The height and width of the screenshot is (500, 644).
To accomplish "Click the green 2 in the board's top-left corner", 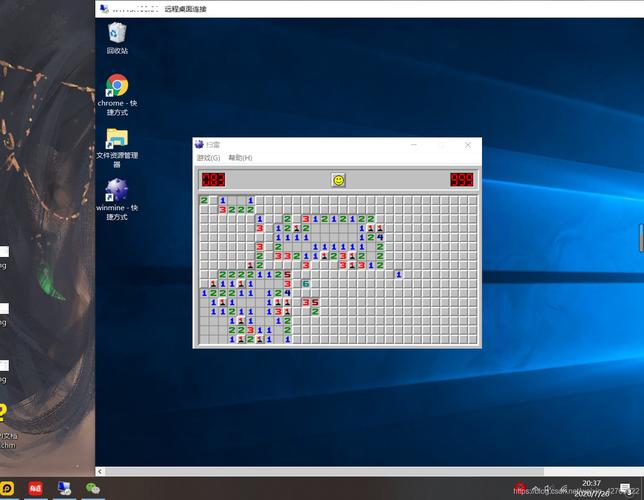I will (x=204, y=200).
